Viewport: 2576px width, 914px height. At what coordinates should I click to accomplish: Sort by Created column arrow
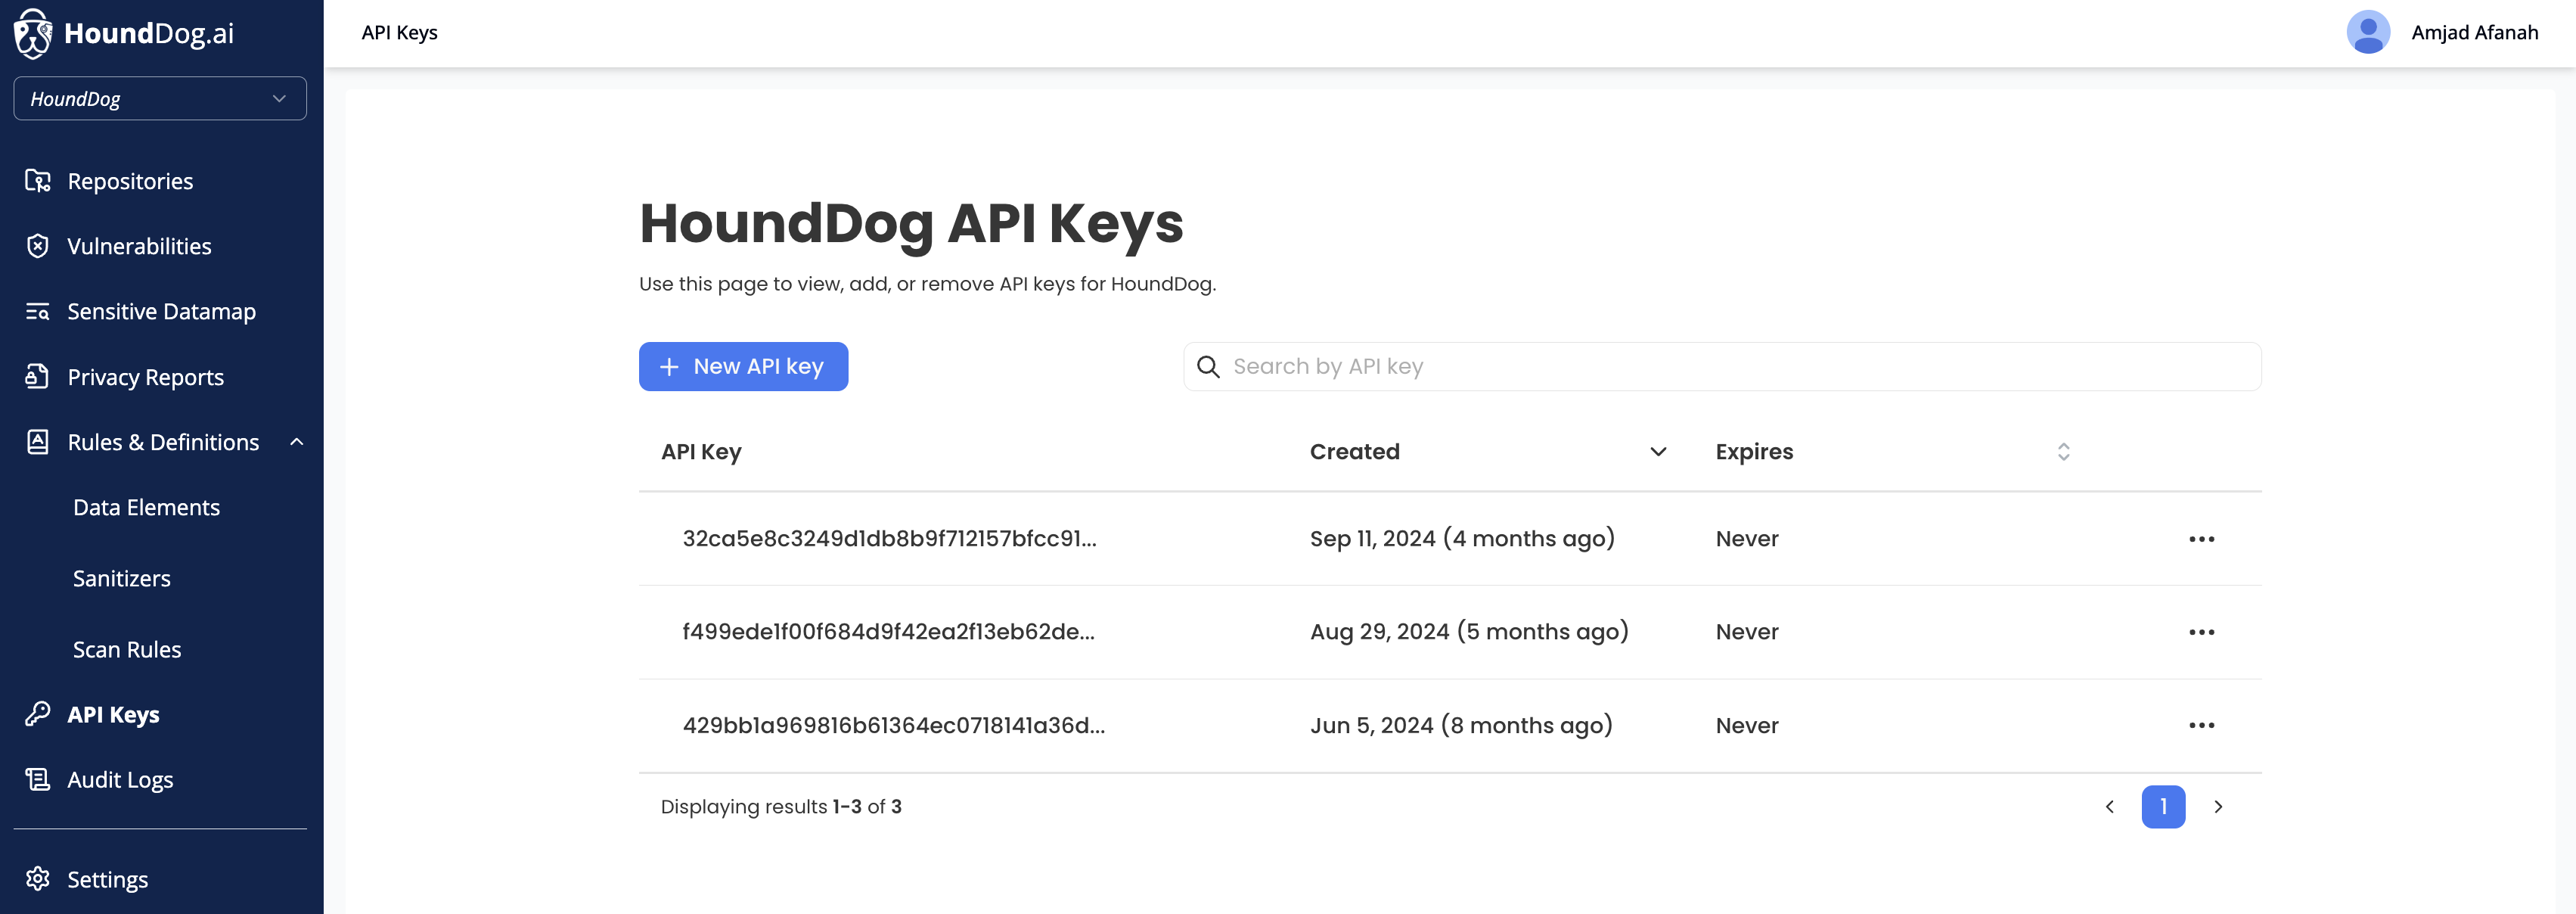(x=1658, y=452)
